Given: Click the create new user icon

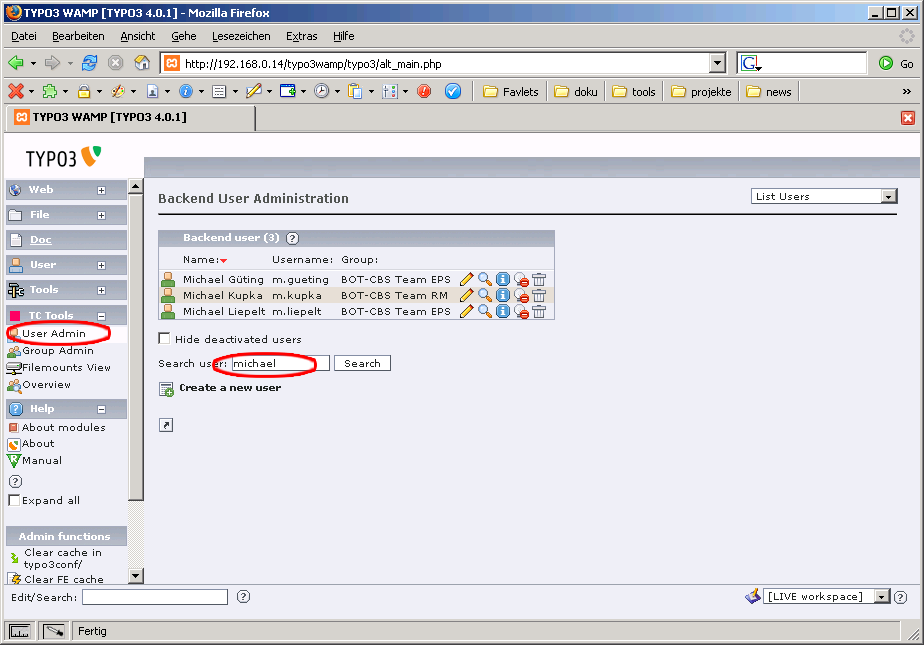Looking at the screenshot, I should (166, 389).
